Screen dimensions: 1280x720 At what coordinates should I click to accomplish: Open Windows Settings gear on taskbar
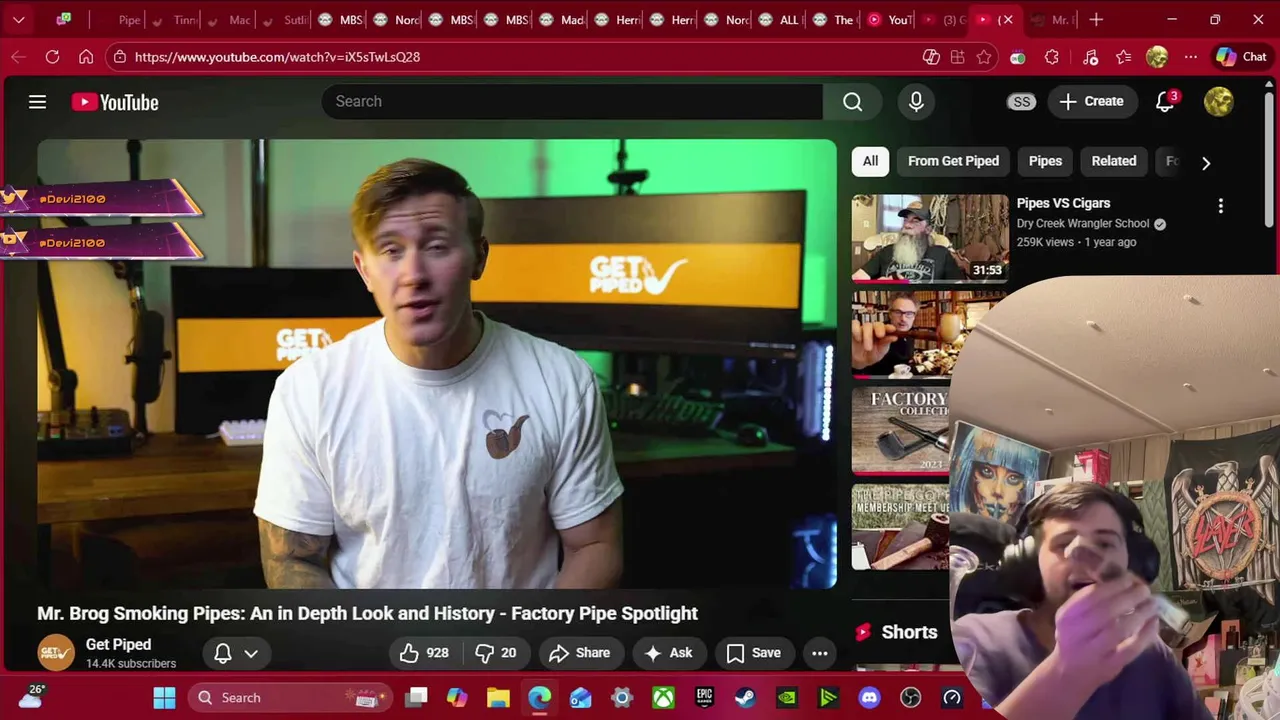622,697
